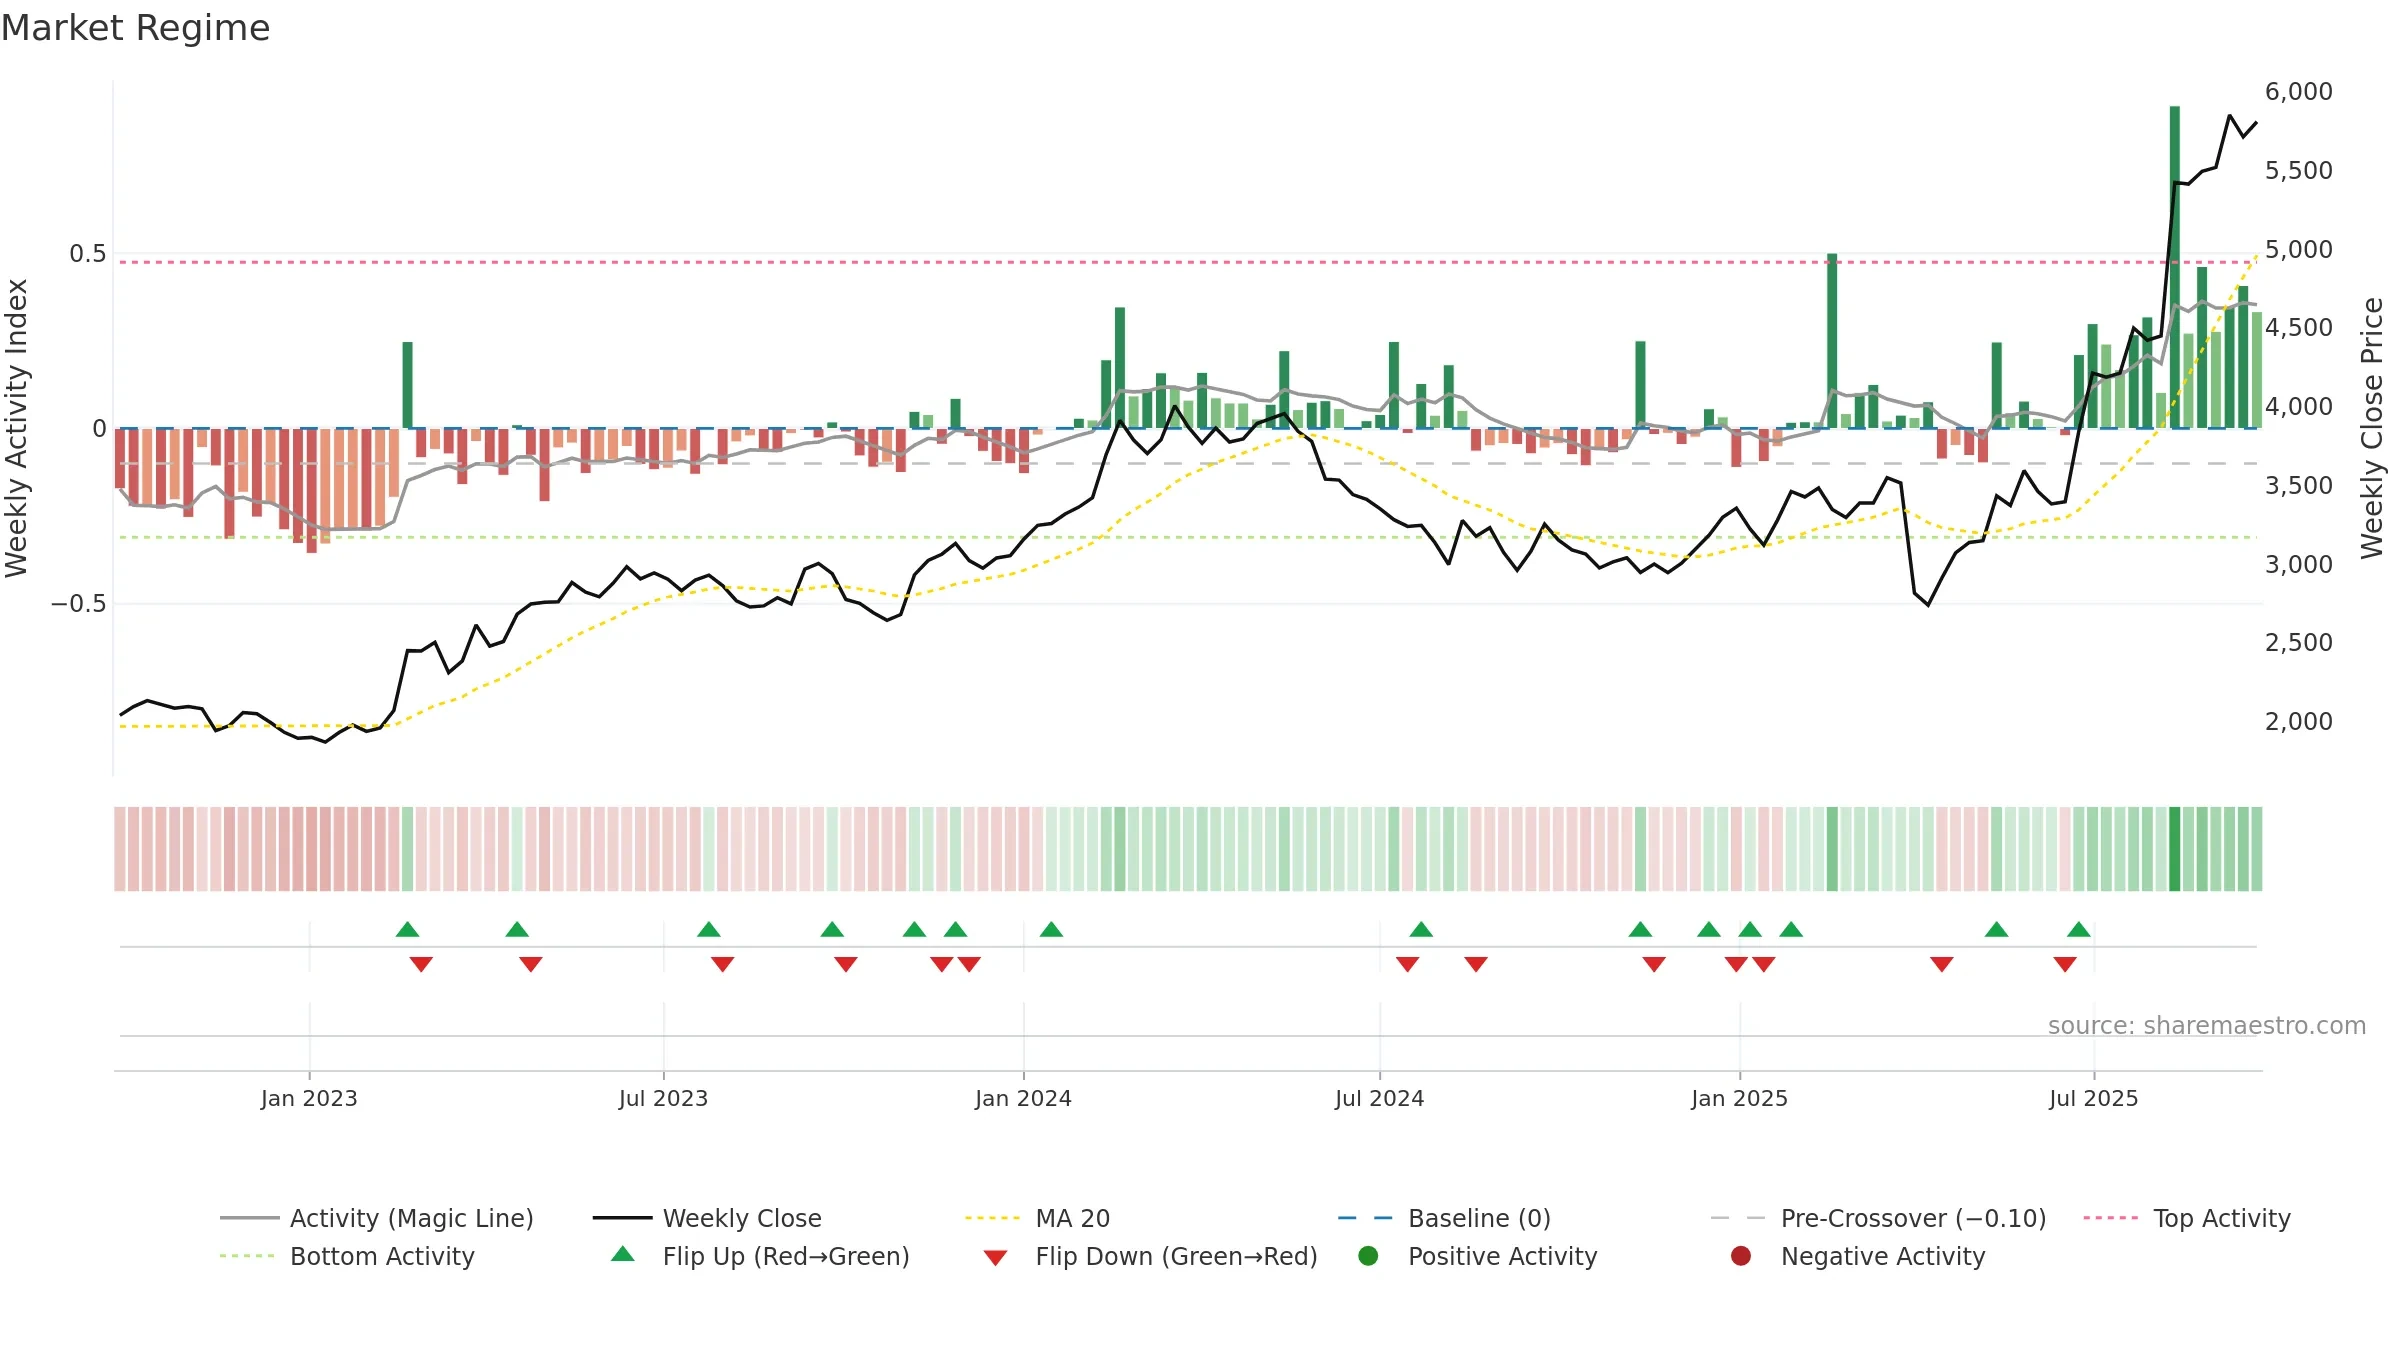
Task: Toggle the Weekly Close legend item
Action: click(x=707, y=1218)
